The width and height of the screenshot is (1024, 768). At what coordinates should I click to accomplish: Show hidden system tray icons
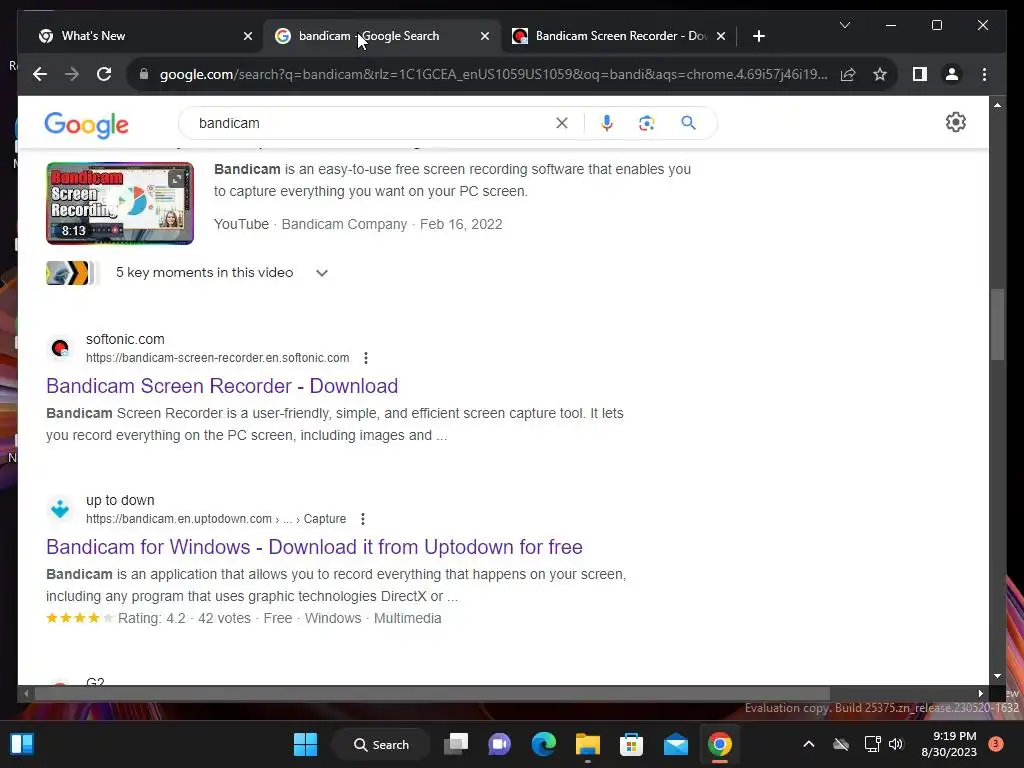pyautogui.click(x=808, y=744)
